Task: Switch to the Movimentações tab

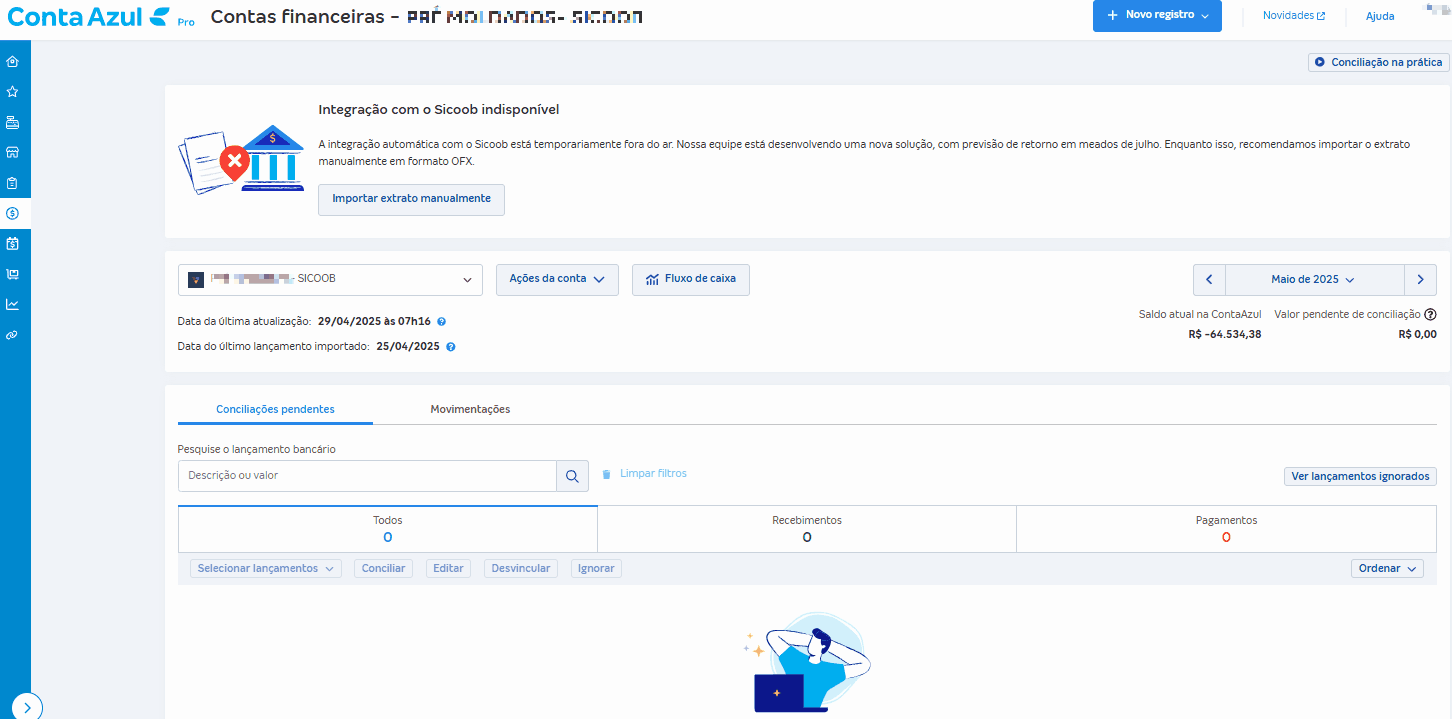Action: coord(470,409)
